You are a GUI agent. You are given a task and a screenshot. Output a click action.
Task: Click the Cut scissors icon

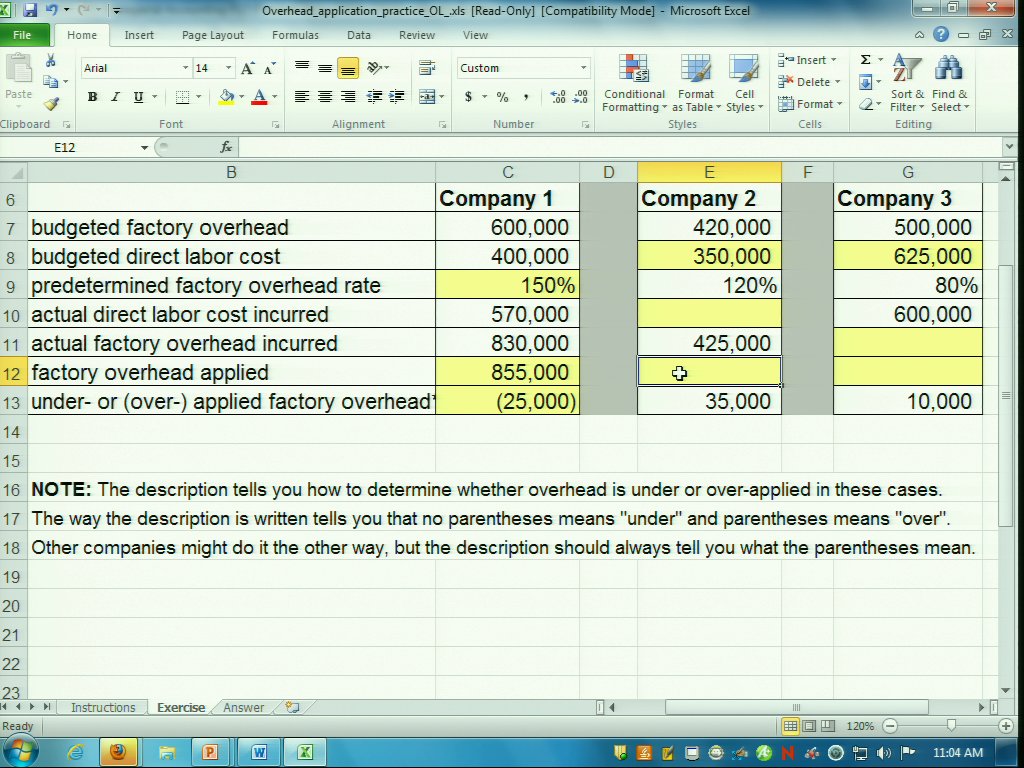point(50,62)
